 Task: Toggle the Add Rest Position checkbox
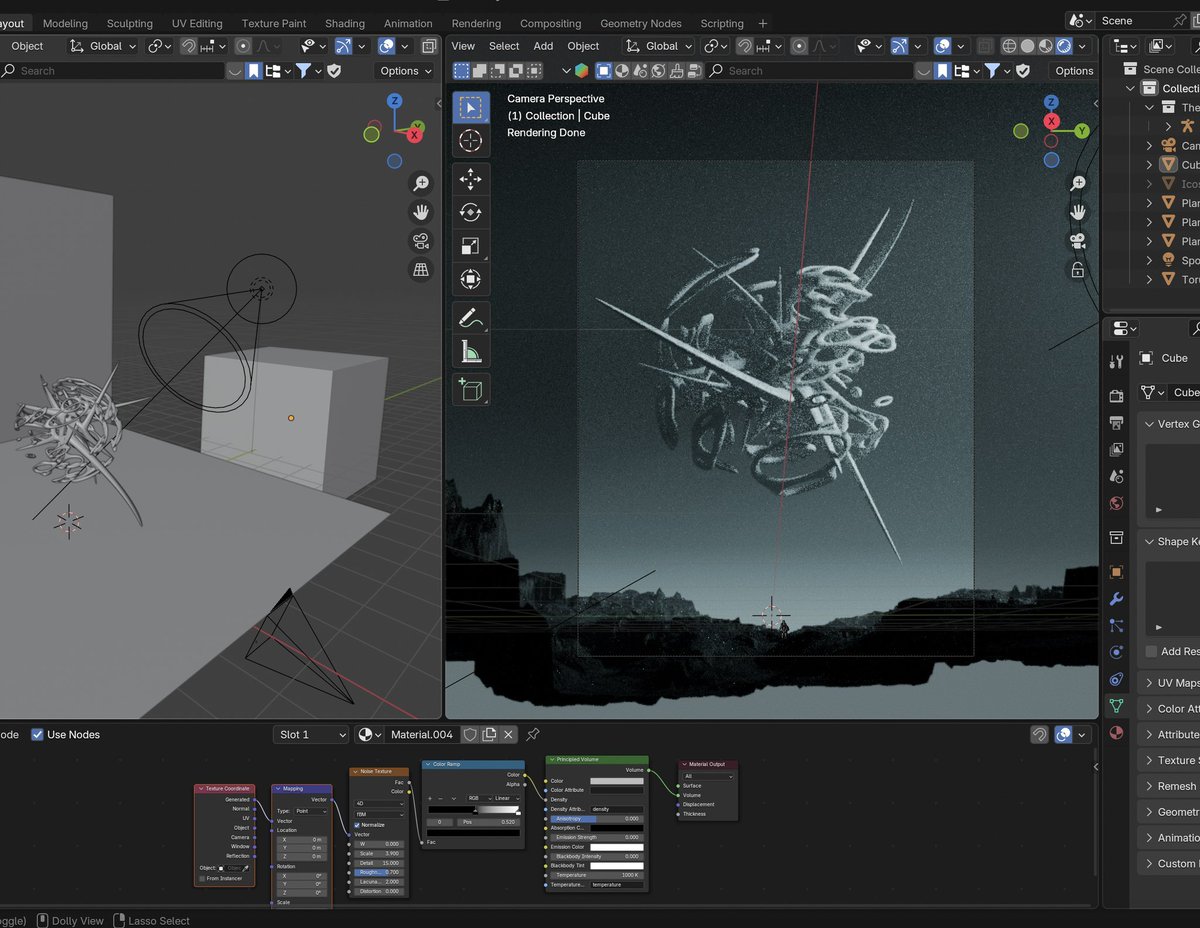pyautogui.click(x=1151, y=651)
